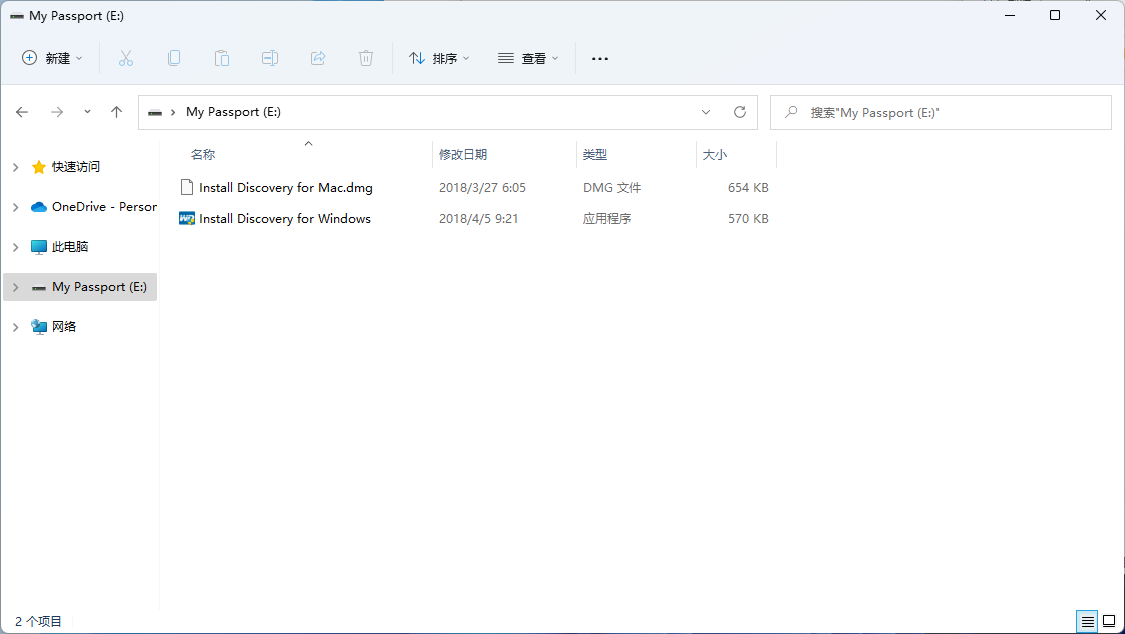Click the 2 个项目 status text
Screen dimensions: 1125x634
[x=39, y=621]
